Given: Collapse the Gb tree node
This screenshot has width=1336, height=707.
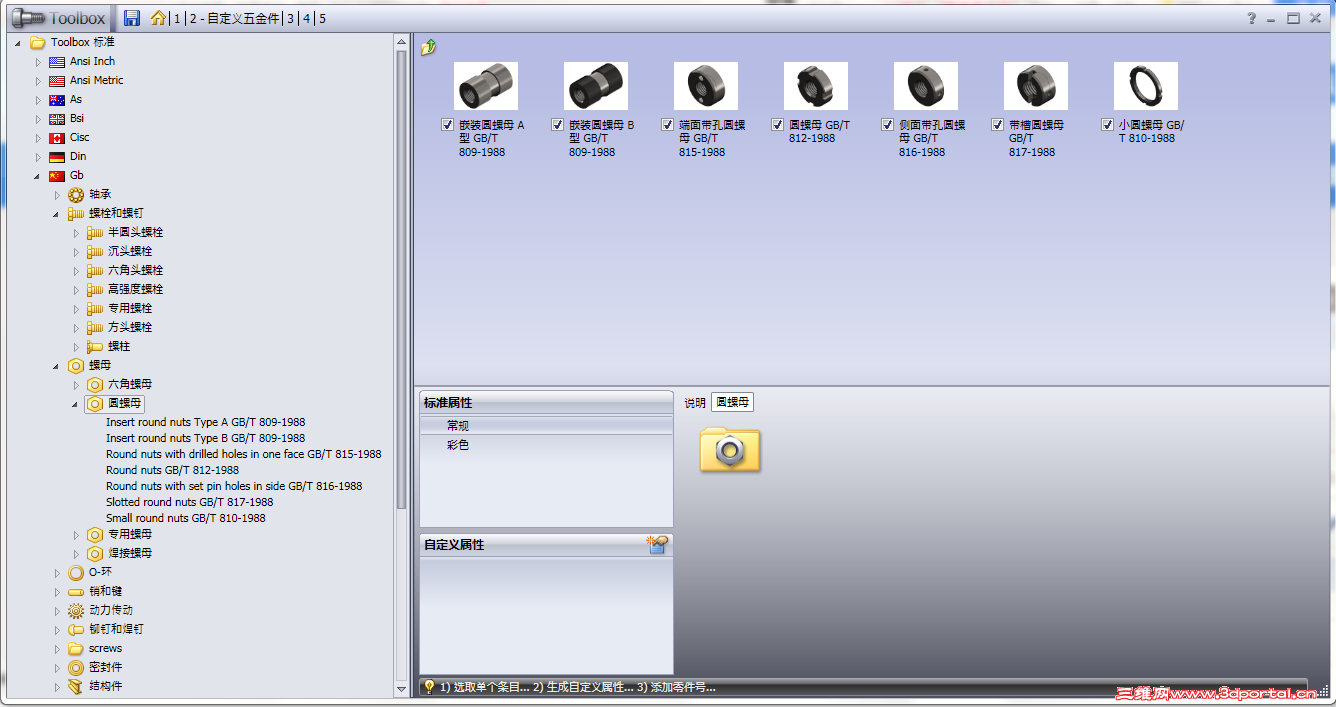Looking at the screenshot, I should coord(38,176).
